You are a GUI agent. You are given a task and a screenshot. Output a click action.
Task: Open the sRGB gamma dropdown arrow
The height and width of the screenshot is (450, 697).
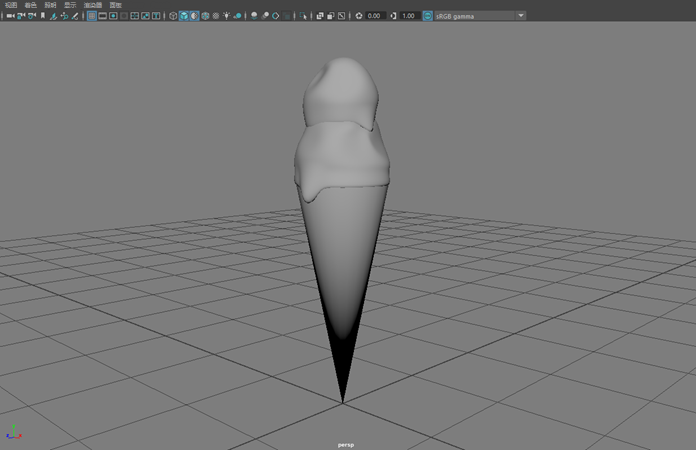point(521,16)
